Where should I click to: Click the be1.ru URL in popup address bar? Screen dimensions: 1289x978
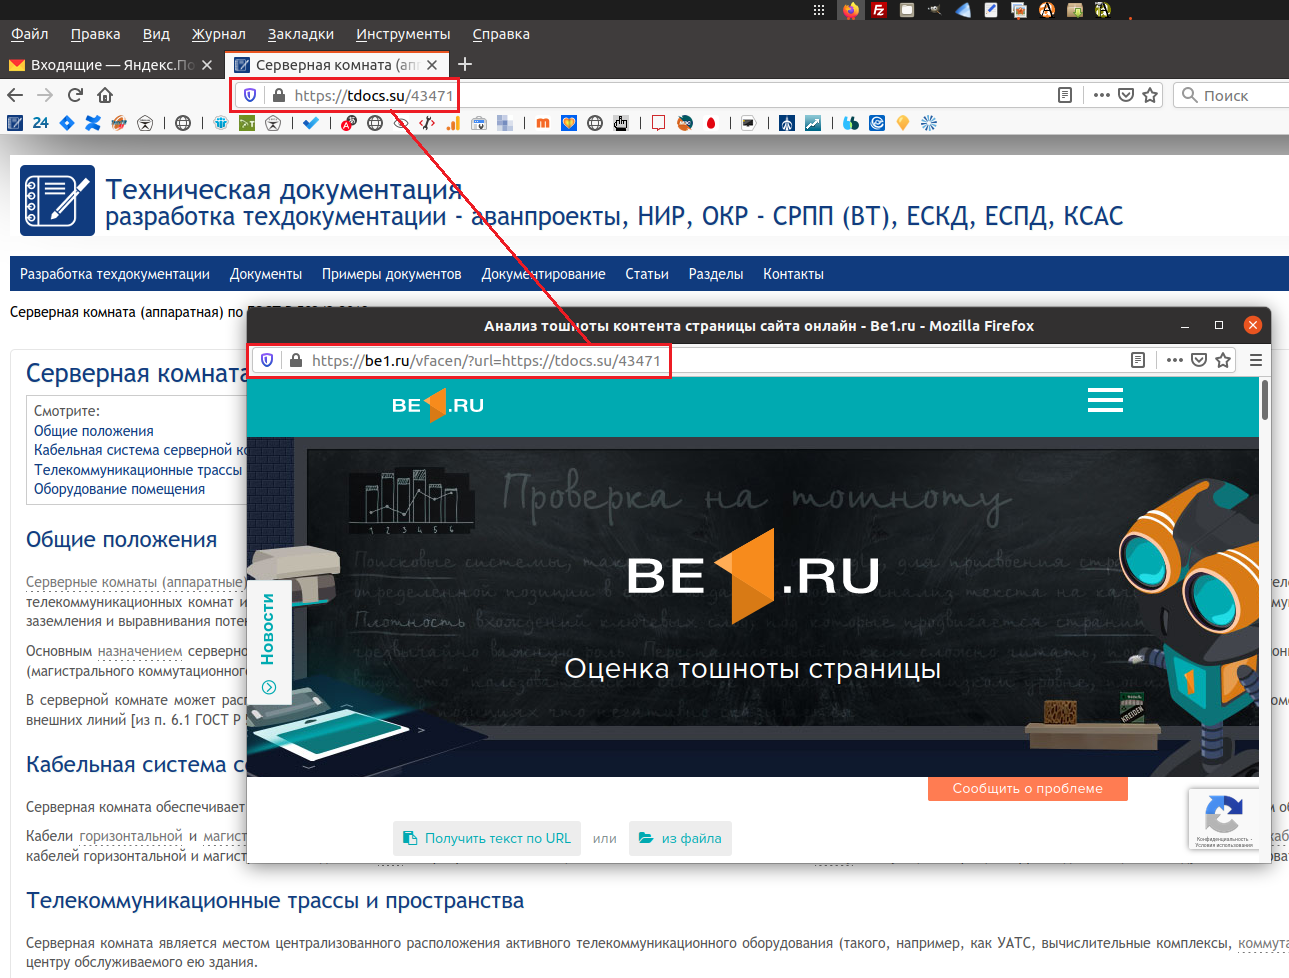pos(486,361)
